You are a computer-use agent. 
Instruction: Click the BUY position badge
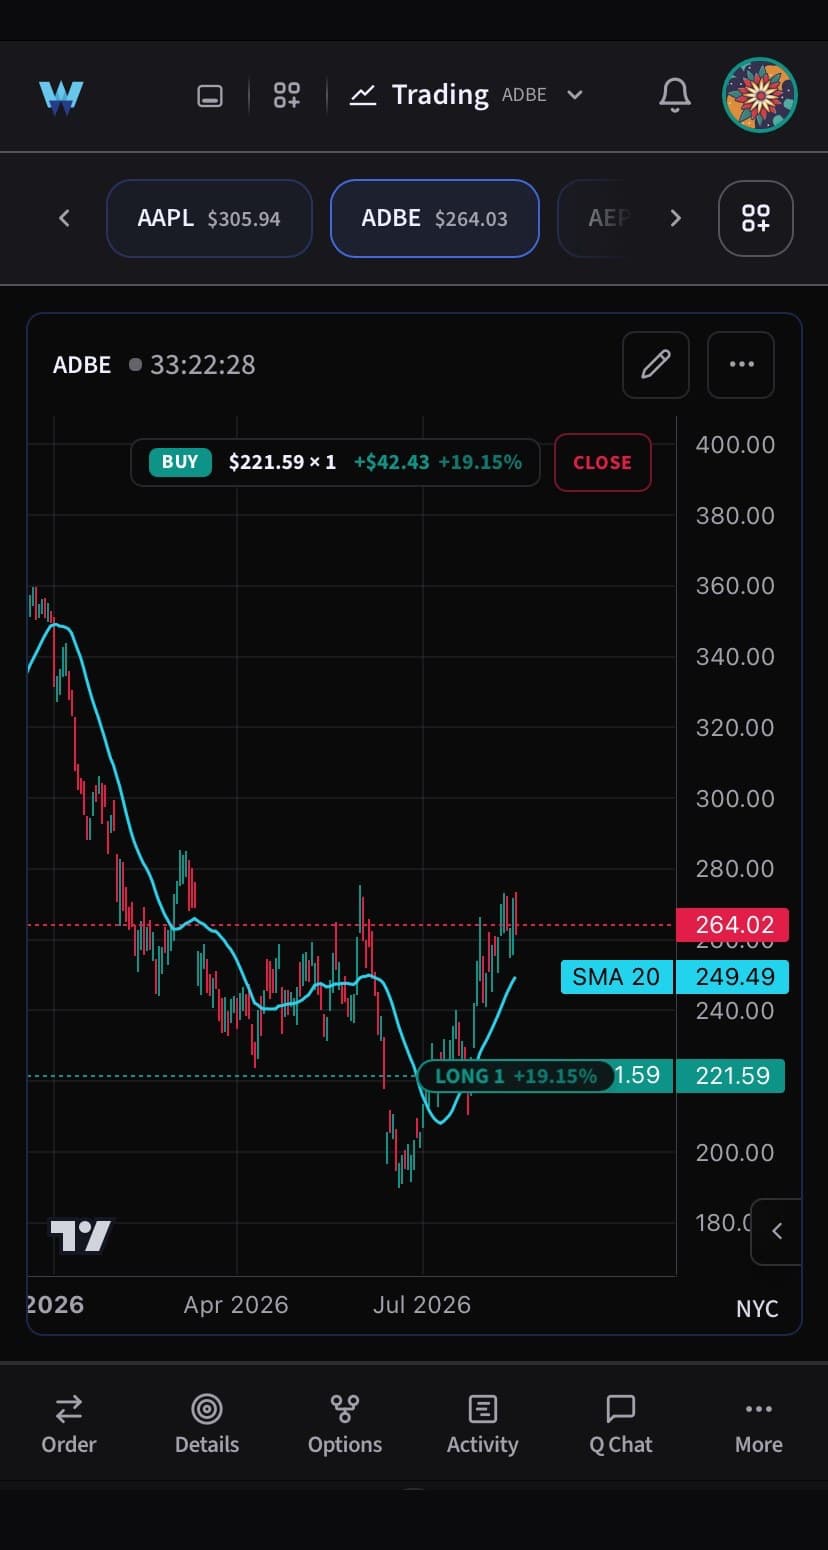click(180, 462)
